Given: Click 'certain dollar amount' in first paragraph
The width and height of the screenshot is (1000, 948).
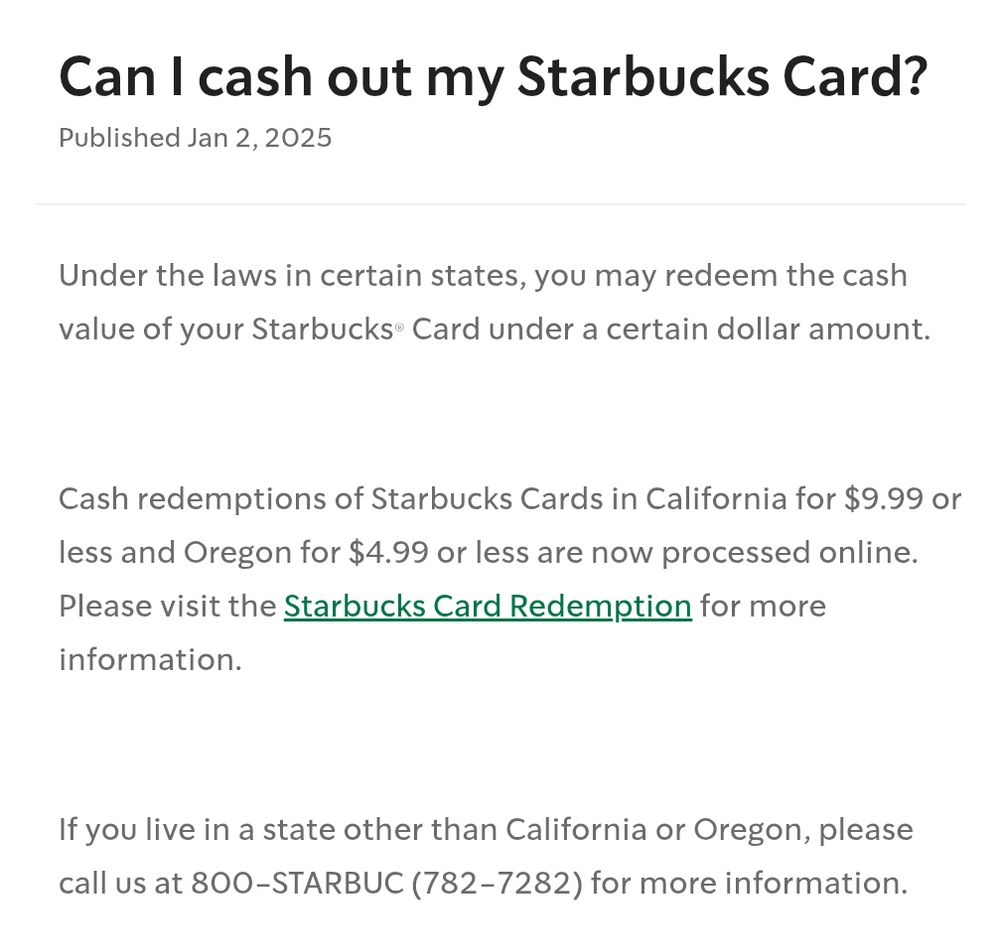Looking at the screenshot, I should tap(768, 329).
